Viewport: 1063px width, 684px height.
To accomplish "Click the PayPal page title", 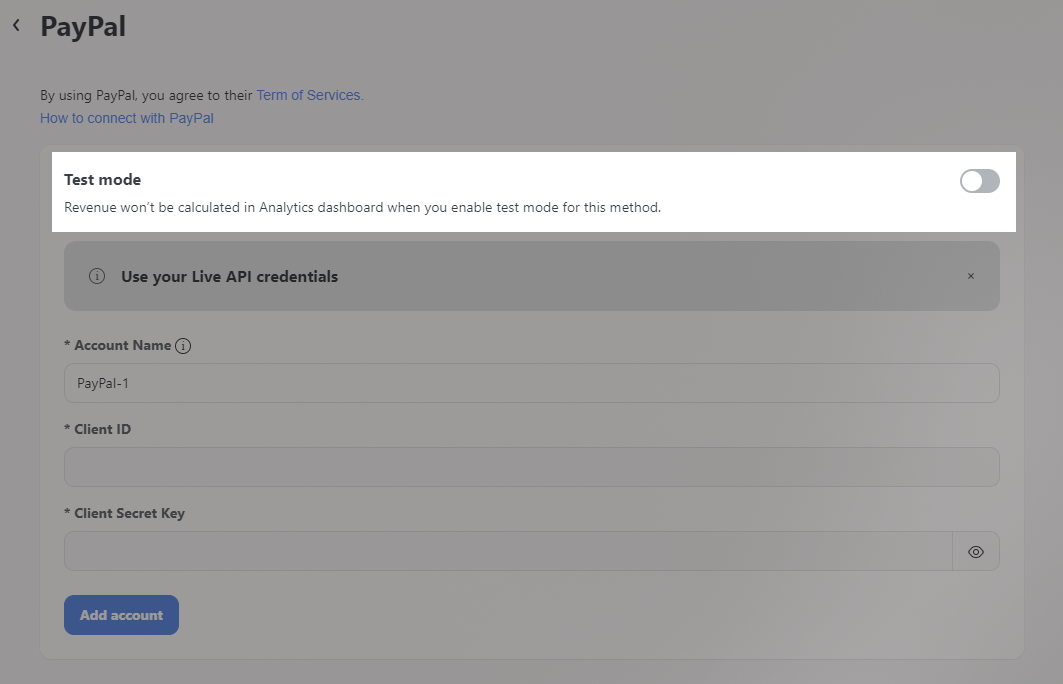I will (83, 26).
